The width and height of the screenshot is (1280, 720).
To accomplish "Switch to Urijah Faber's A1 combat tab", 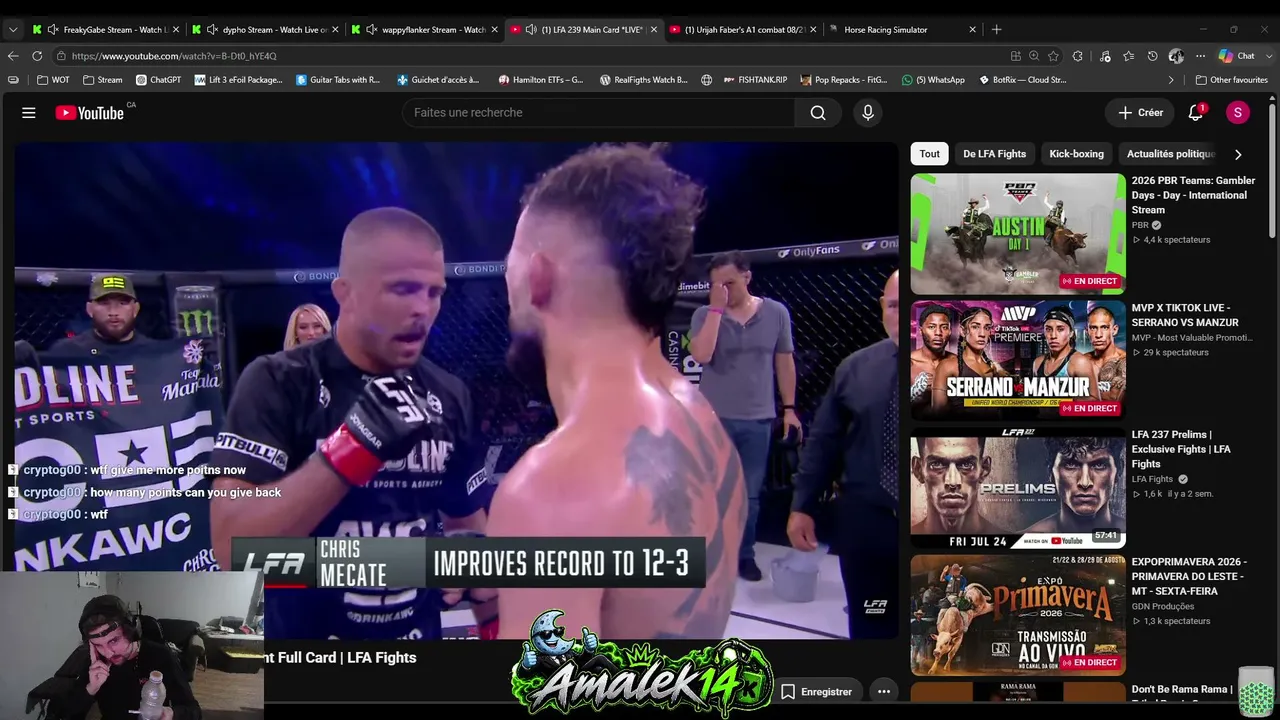I will point(742,29).
